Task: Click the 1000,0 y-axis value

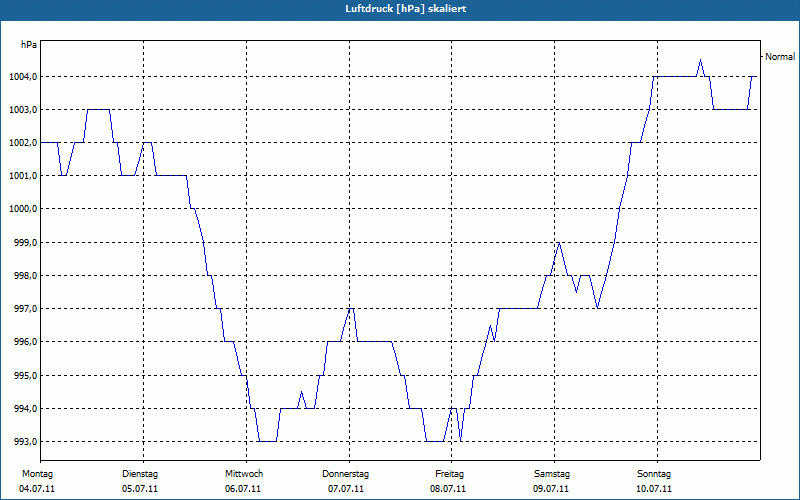Action: [22, 209]
